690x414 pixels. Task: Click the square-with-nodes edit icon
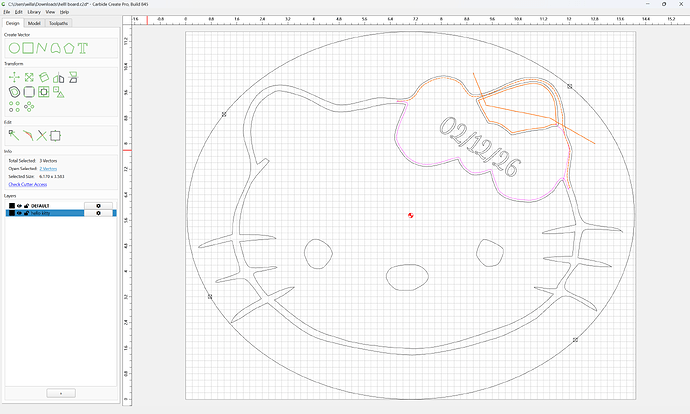tap(55, 136)
